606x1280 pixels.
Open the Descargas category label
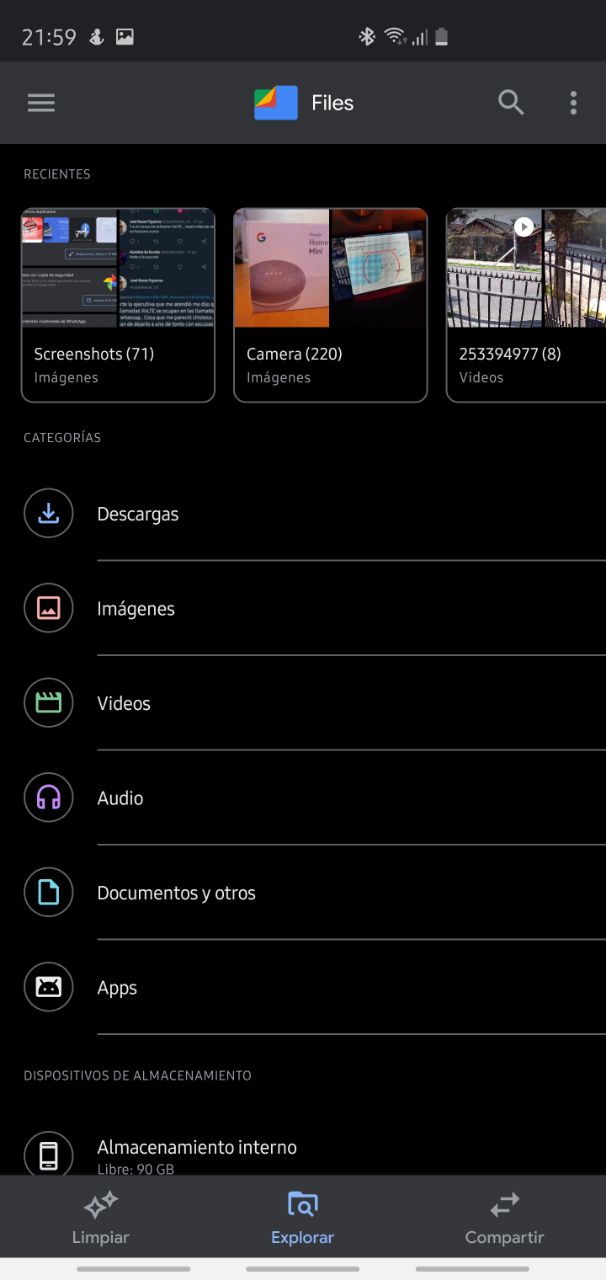tap(138, 514)
